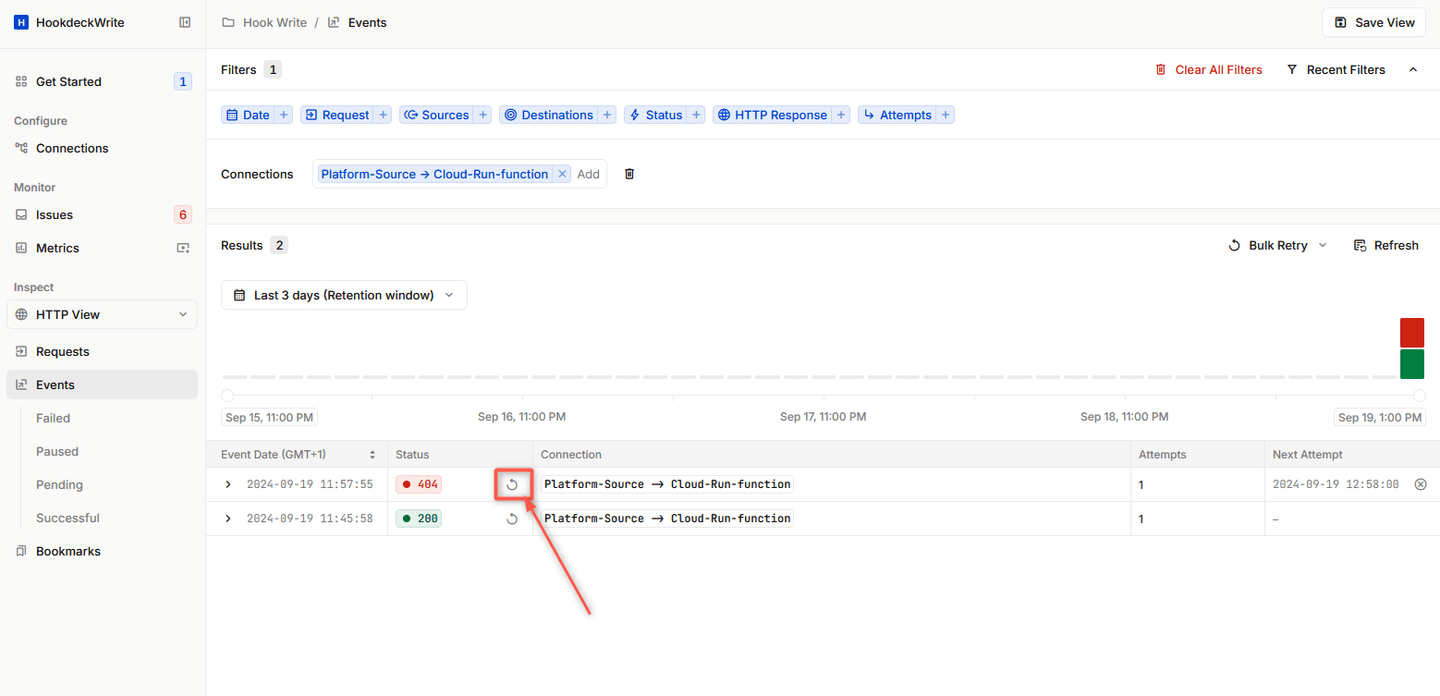Retry the successful 200 event

click(513, 518)
